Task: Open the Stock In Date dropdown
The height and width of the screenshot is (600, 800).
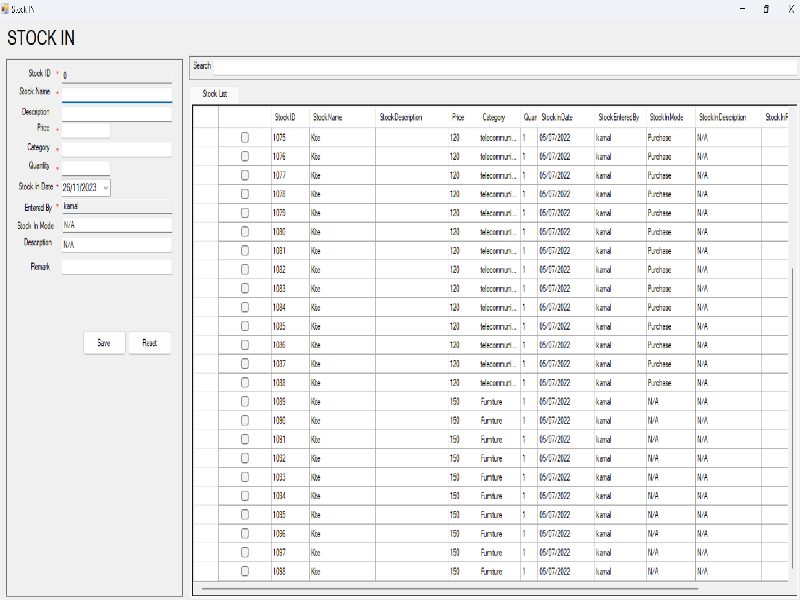Action: [106, 187]
